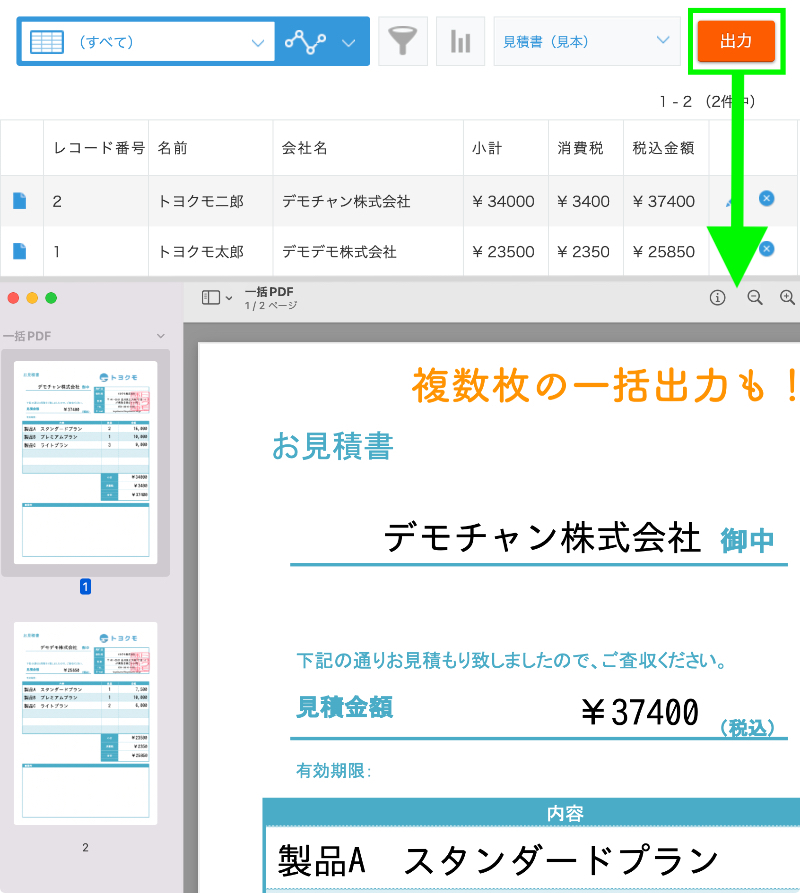Click the ¥ 34000 subtotal cell
The width and height of the screenshot is (800, 893).
[506, 201]
